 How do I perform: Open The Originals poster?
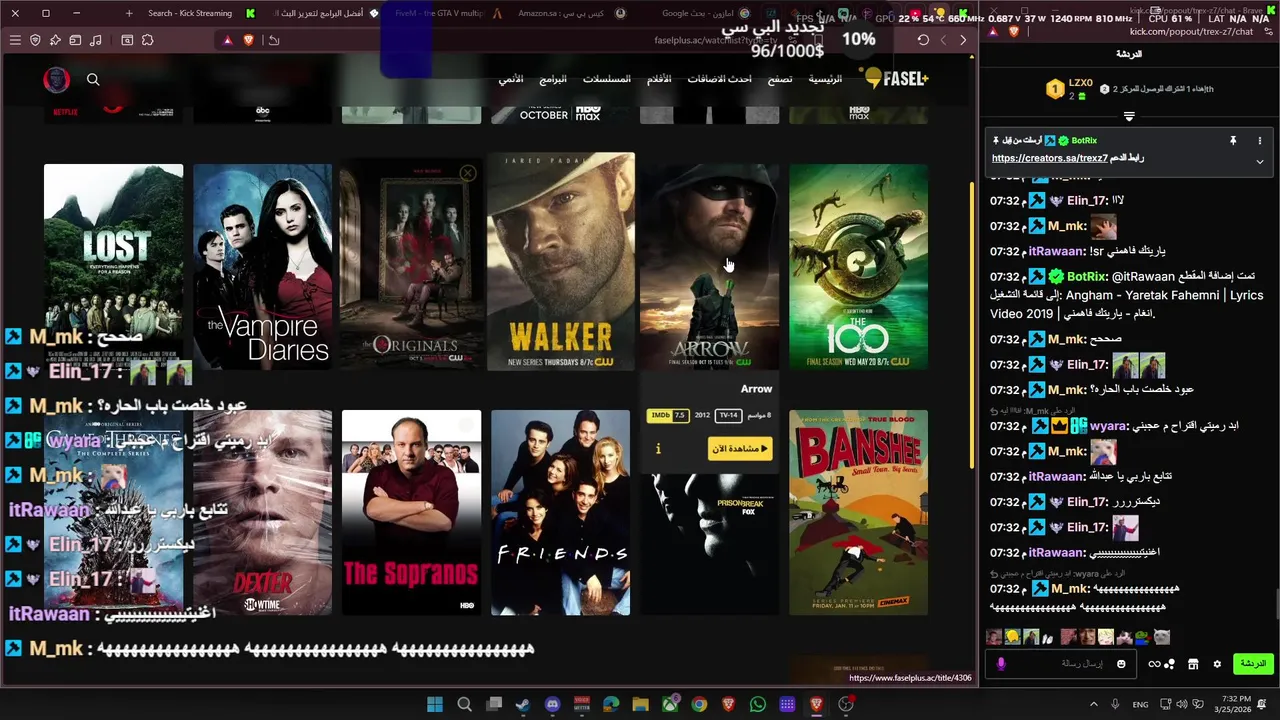(410, 267)
